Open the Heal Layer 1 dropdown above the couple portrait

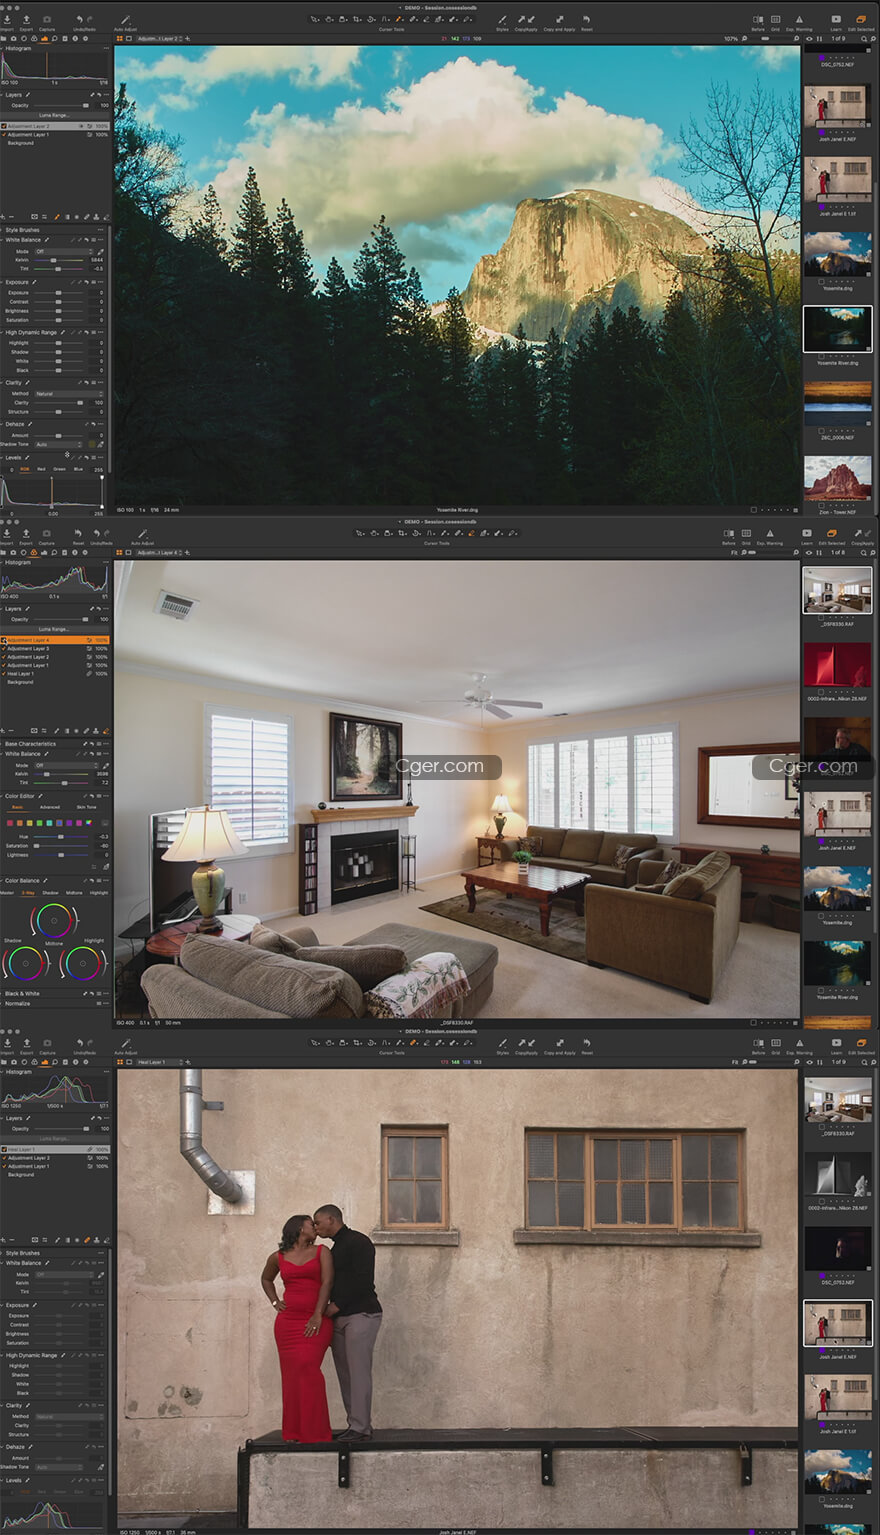(x=158, y=1062)
